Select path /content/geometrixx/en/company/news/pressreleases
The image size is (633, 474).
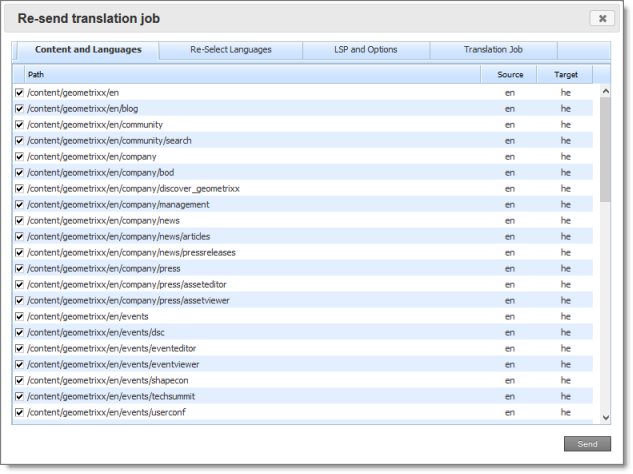131,252
